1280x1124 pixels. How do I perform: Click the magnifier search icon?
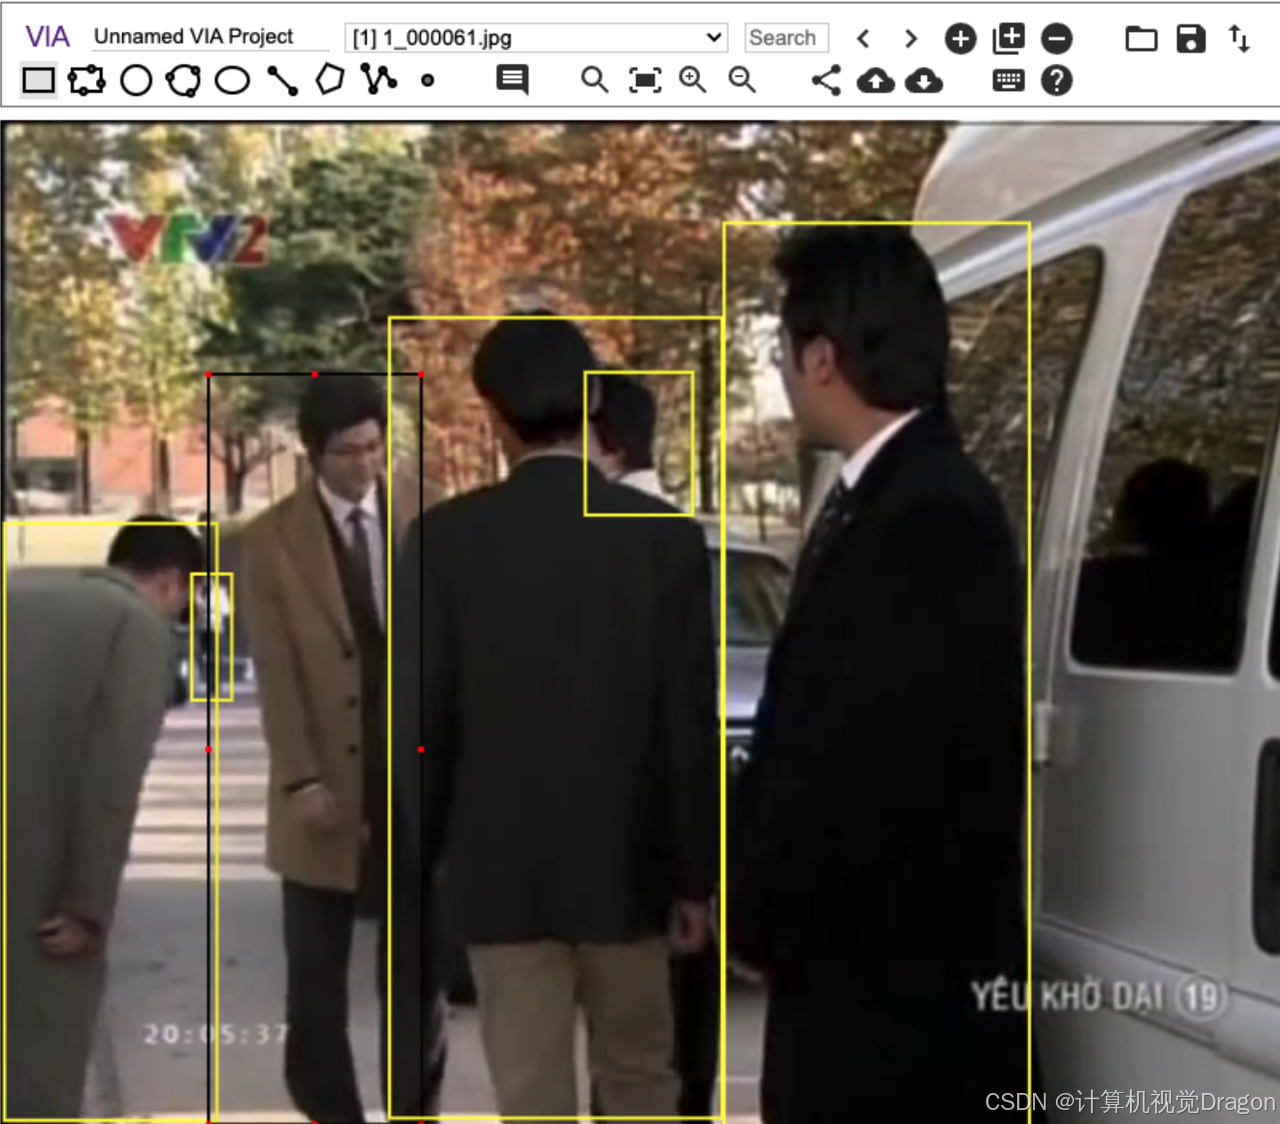(595, 80)
